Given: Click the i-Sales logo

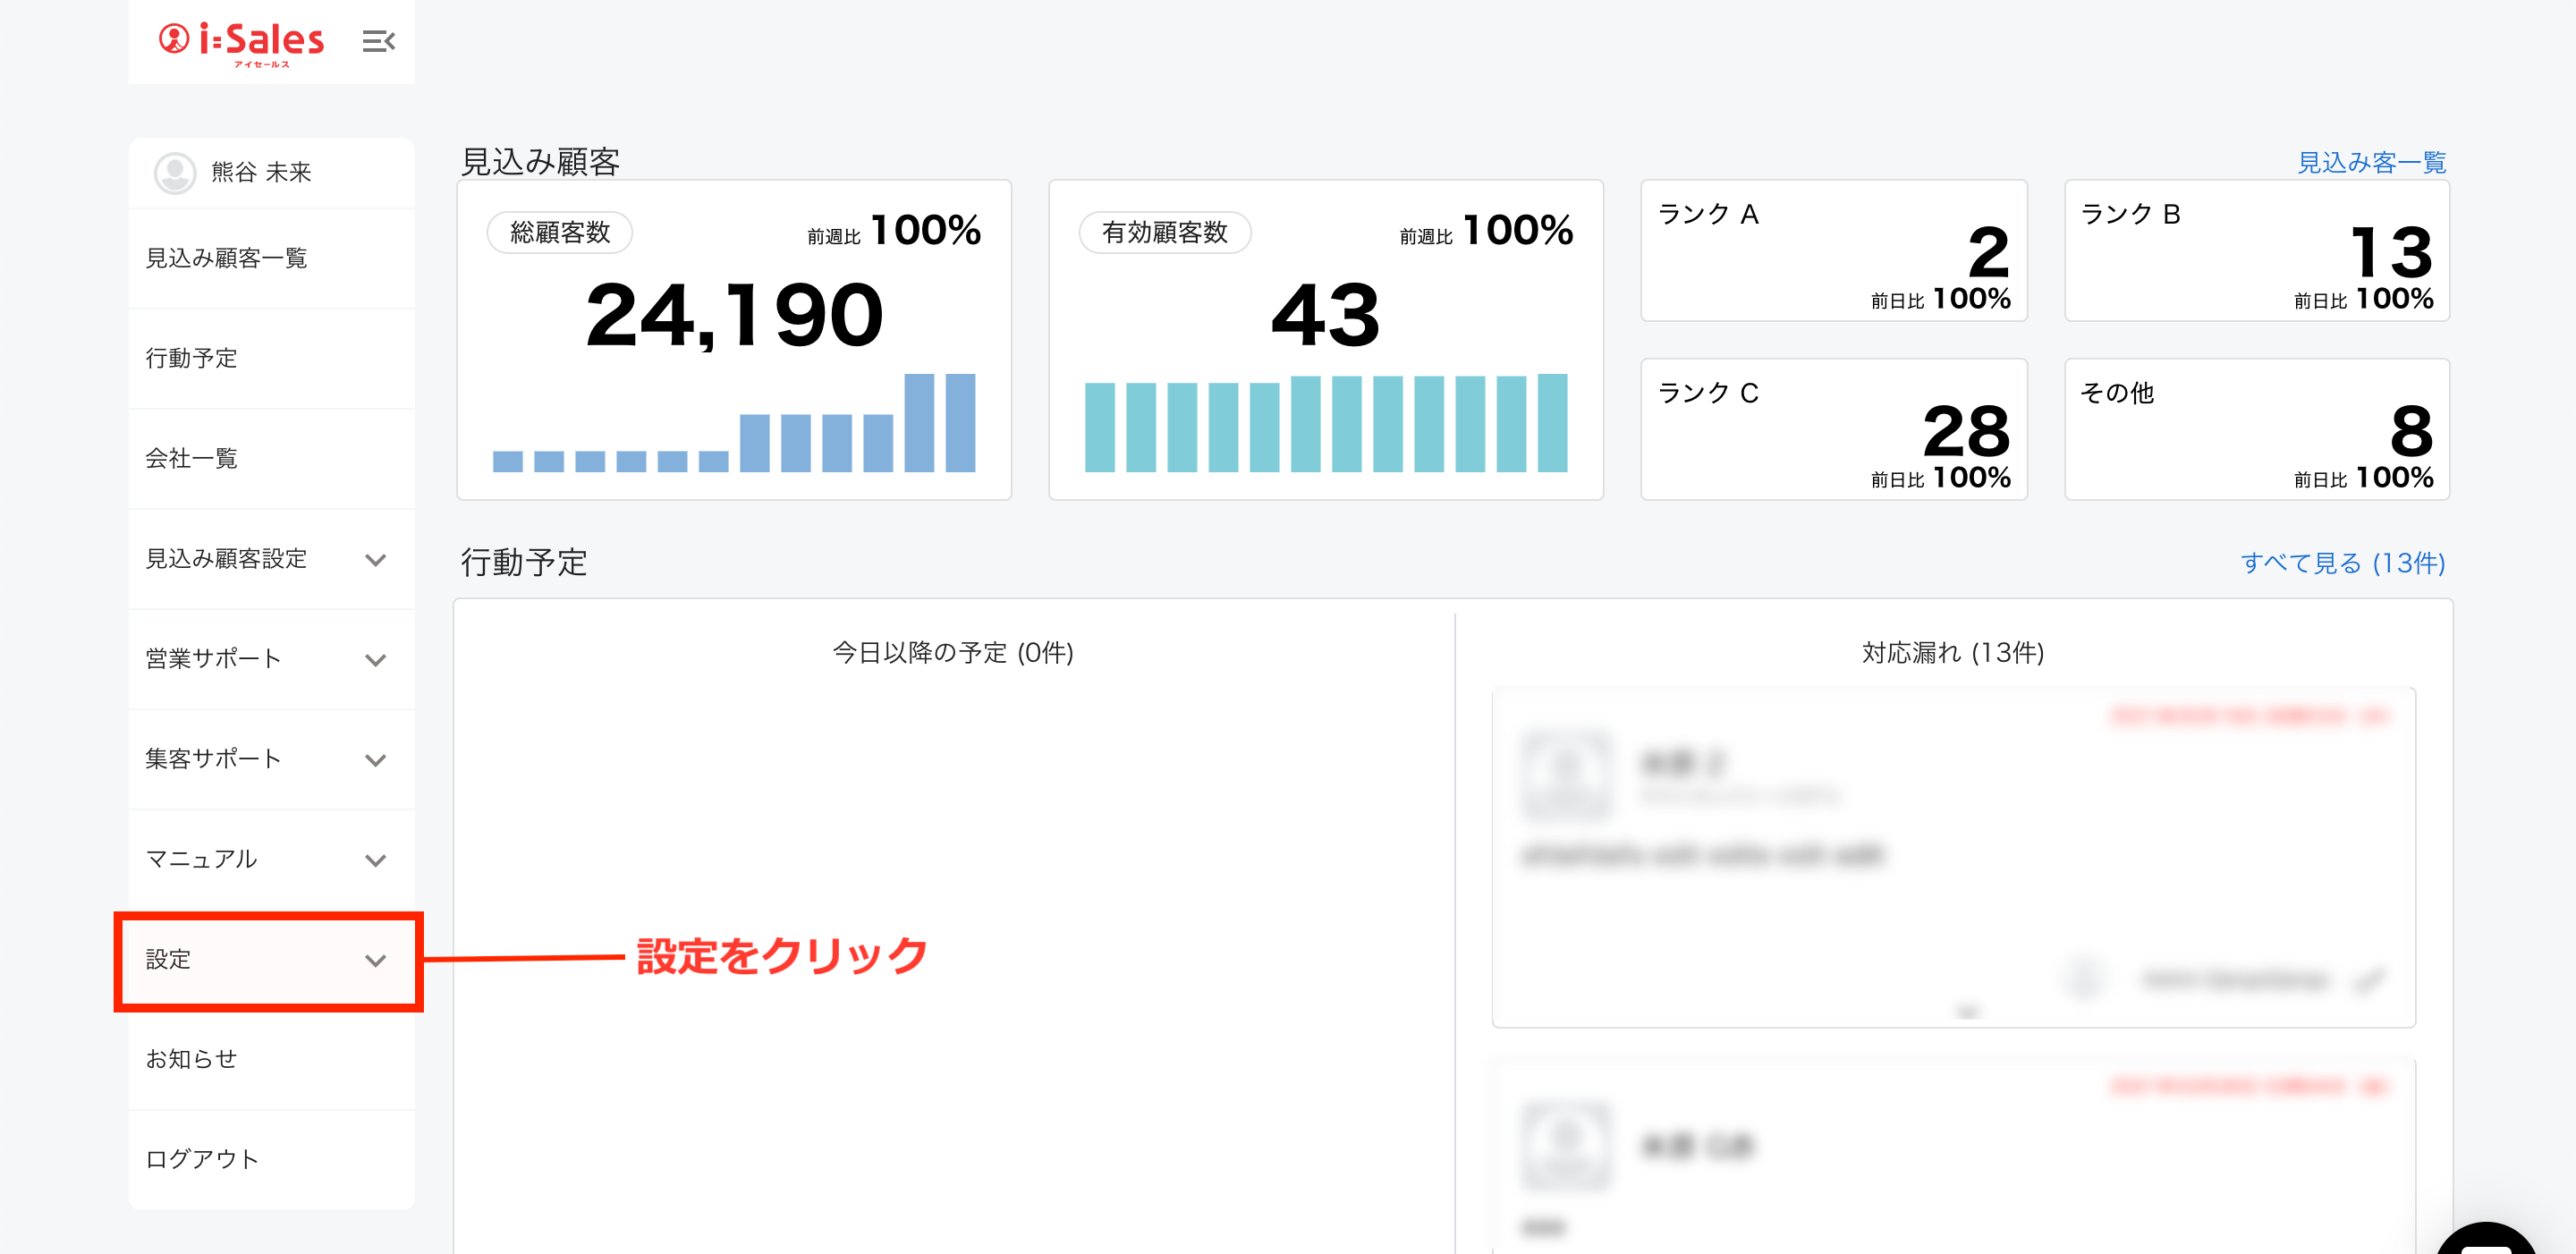Looking at the screenshot, I should click(x=242, y=41).
